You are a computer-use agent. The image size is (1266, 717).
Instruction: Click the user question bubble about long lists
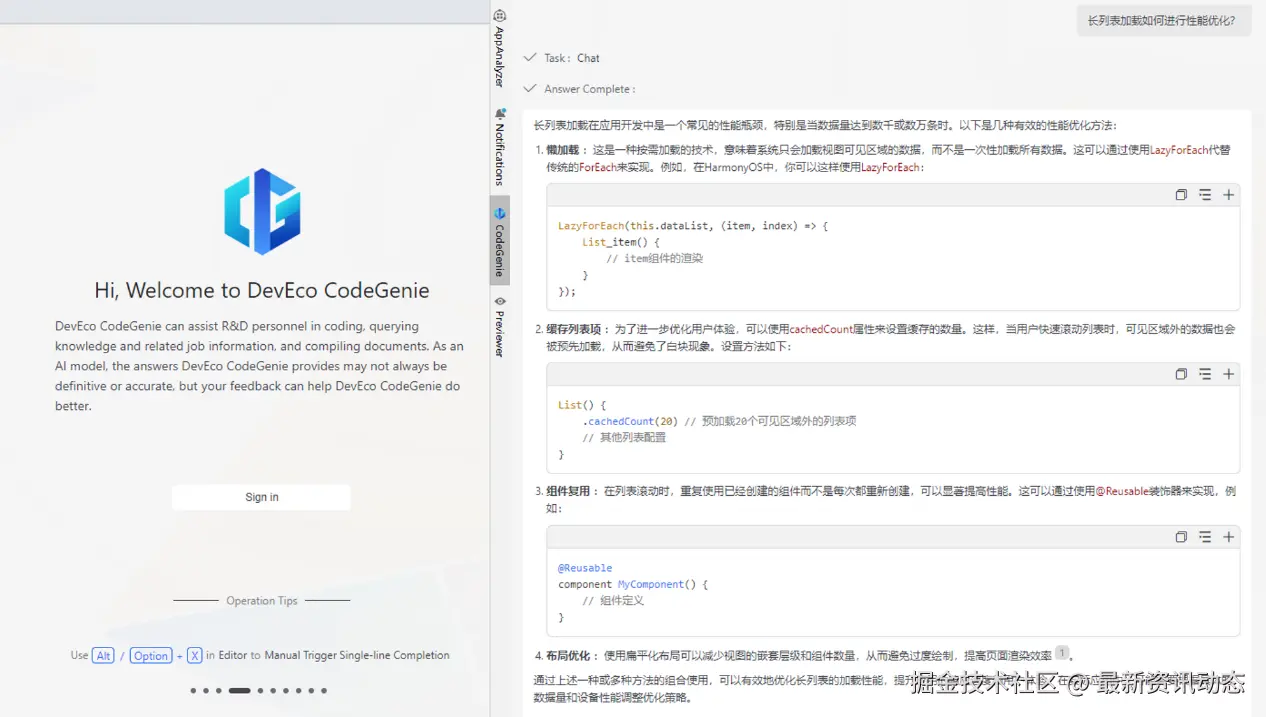(1164, 20)
